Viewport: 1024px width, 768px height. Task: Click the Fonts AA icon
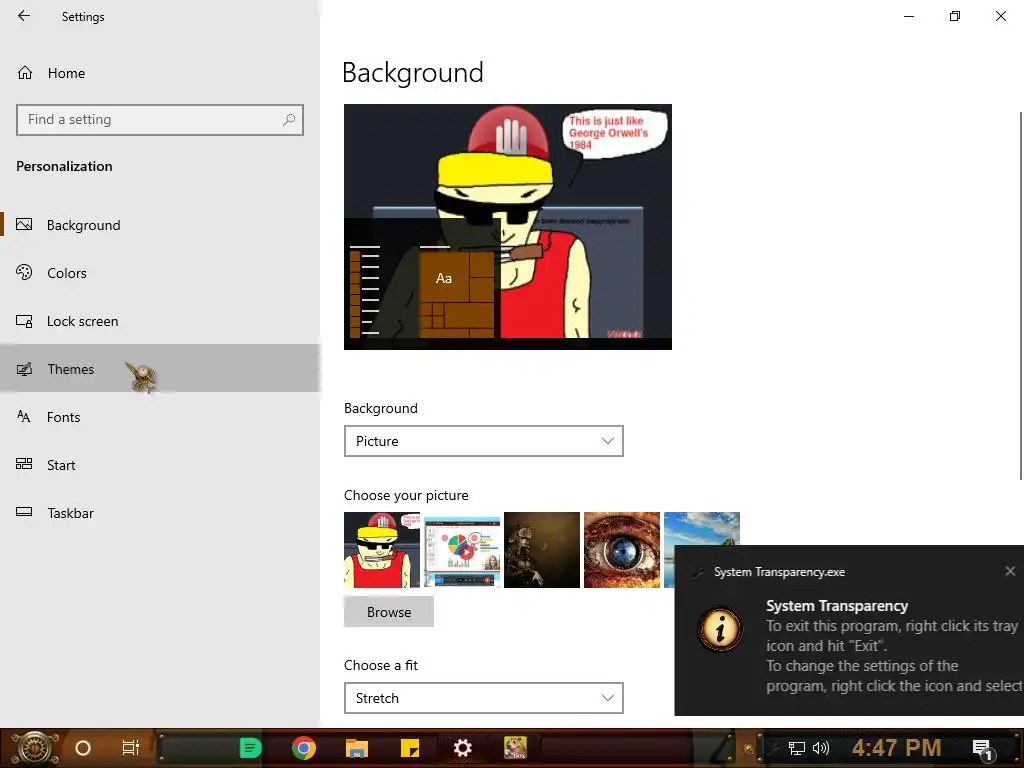click(x=24, y=416)
